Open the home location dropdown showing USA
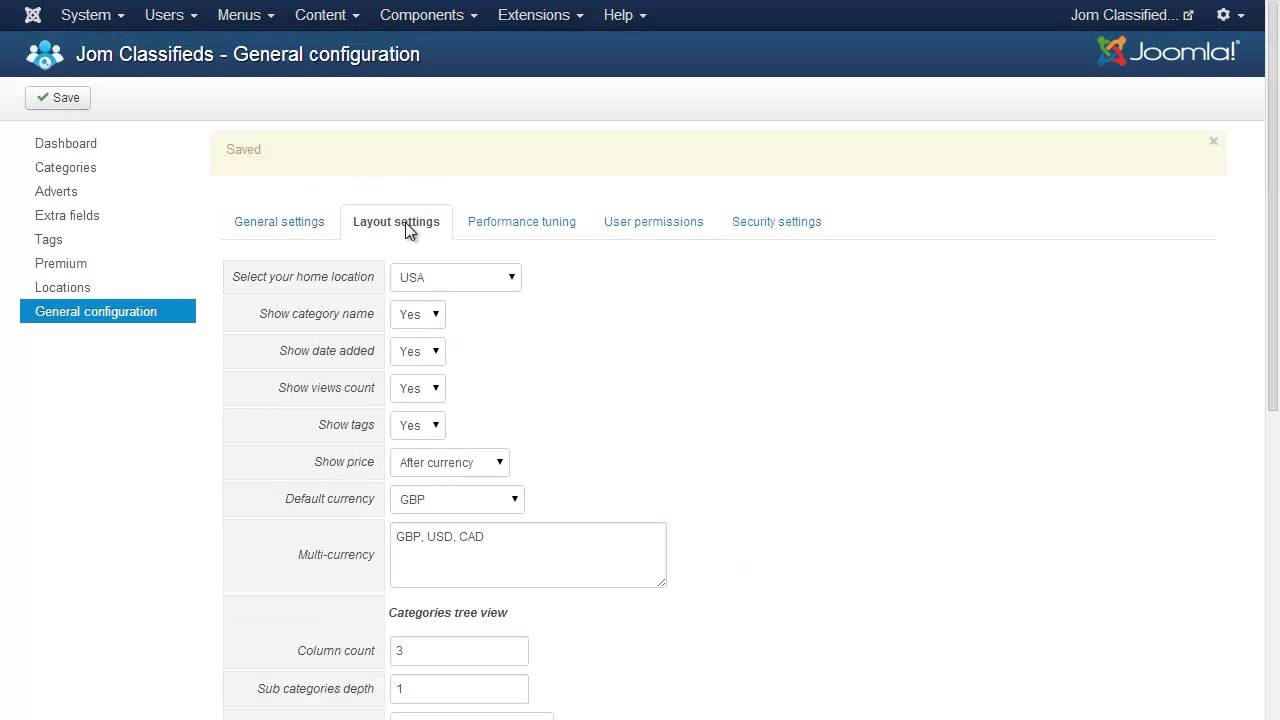1280x720 pixels. point(456,277)
